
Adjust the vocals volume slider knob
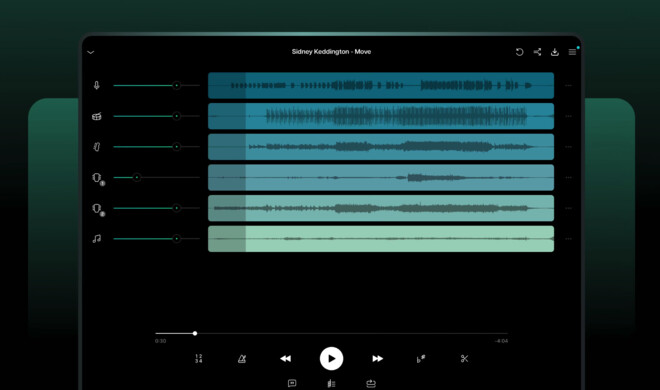tap(176, 85)
